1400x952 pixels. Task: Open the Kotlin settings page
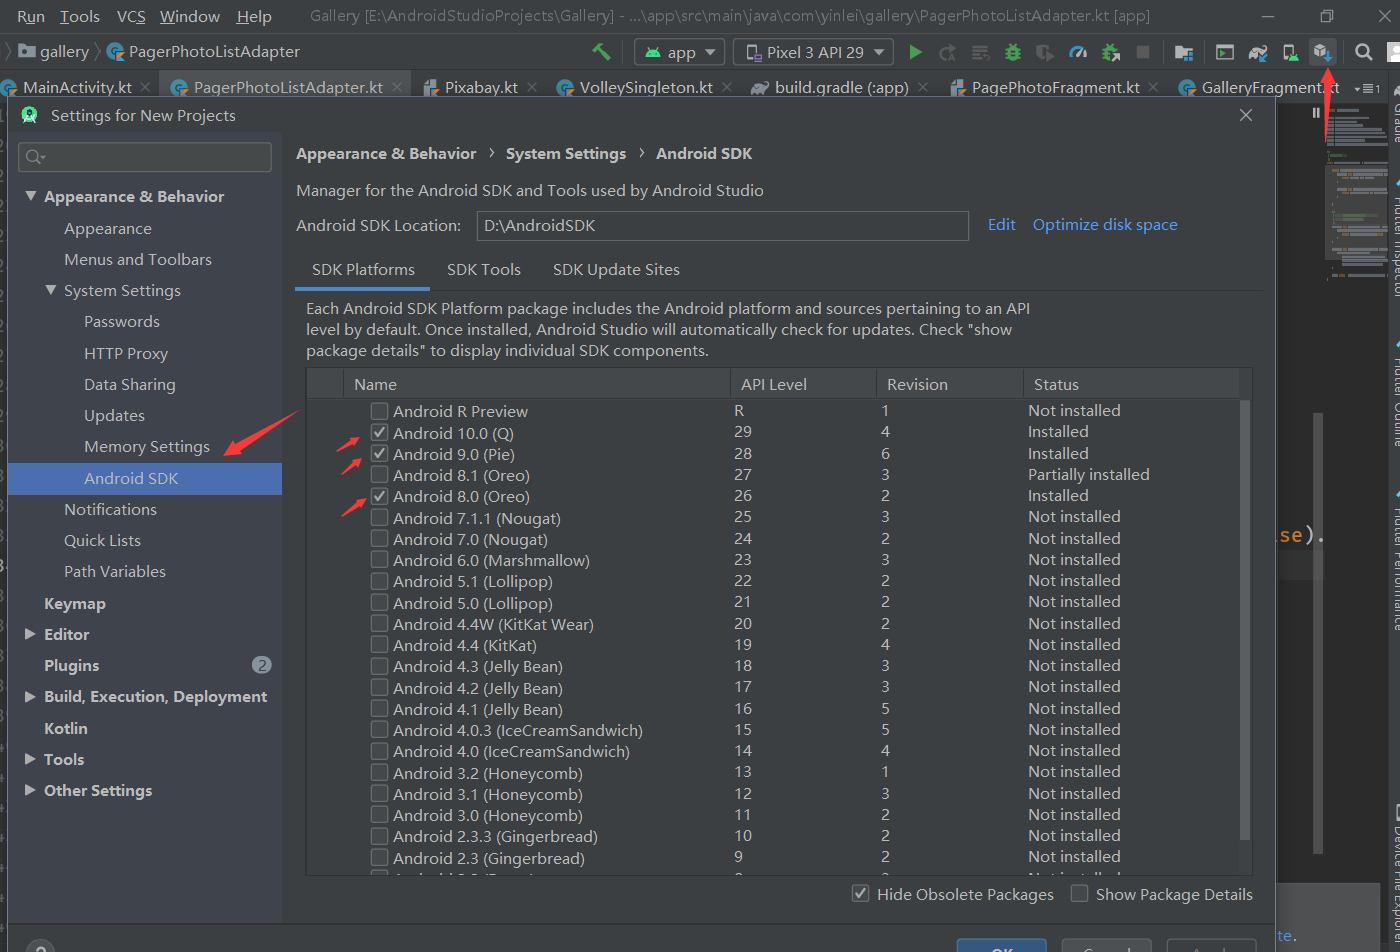[x=66, y=728]
